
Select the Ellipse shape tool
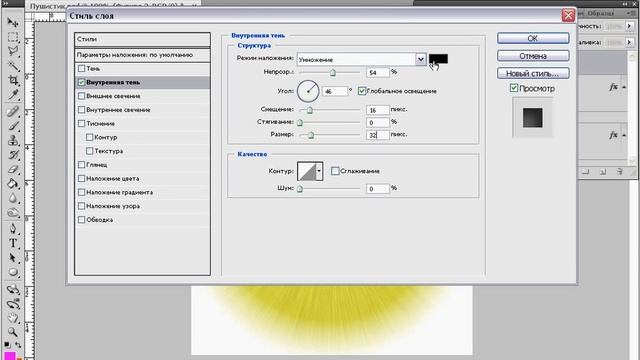tap(13, 272)
